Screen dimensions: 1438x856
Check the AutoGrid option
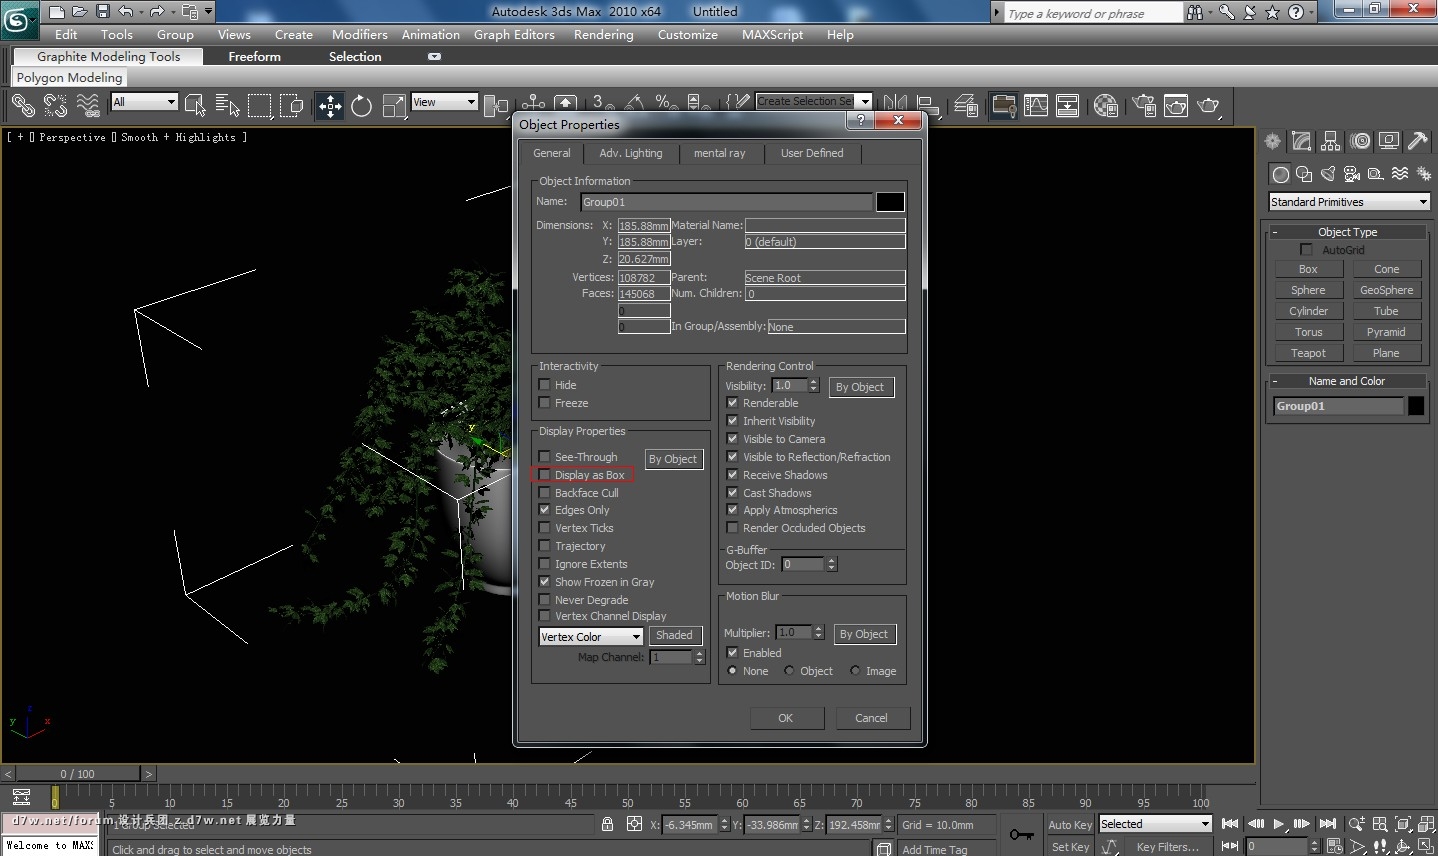click(x=1306, y=250)
